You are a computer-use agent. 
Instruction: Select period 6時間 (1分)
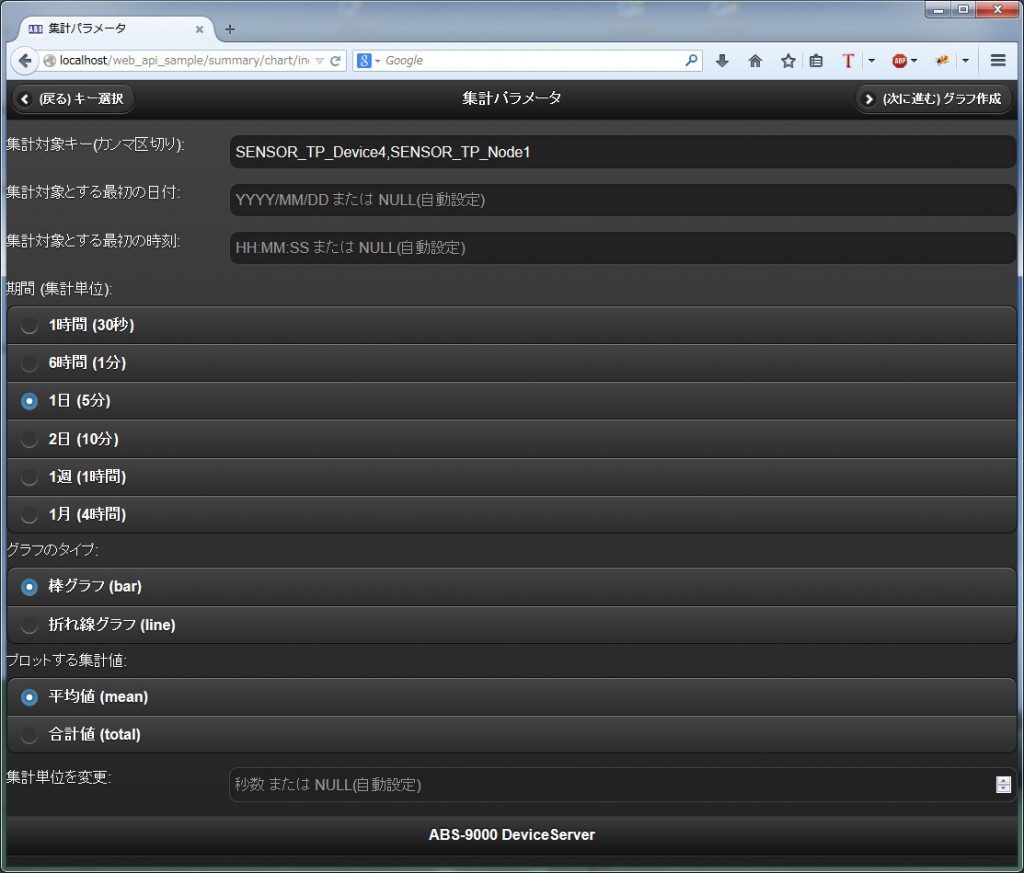pyautogui.click(x=511, y=363)
